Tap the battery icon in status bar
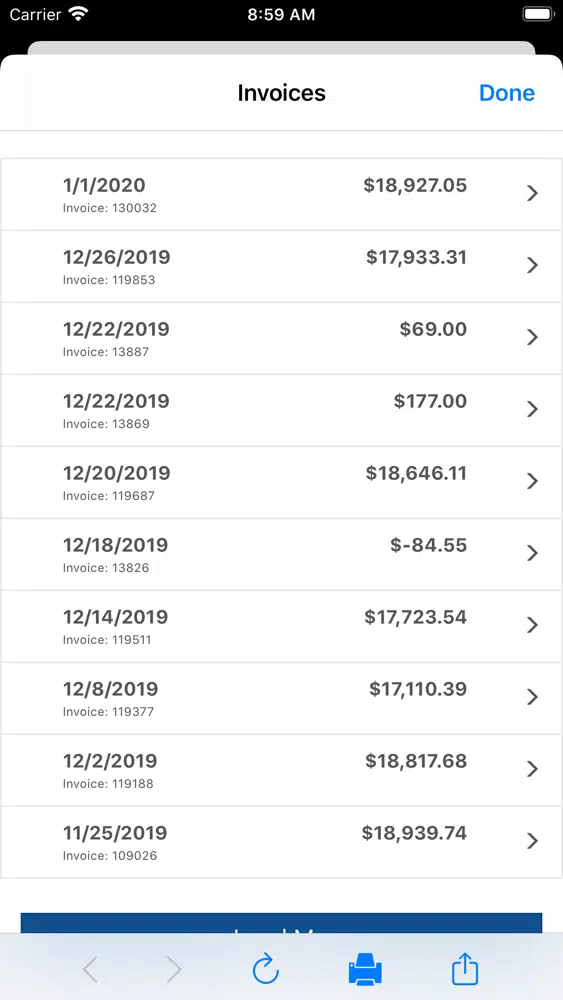563x1000 pixels. pos(539,15)
